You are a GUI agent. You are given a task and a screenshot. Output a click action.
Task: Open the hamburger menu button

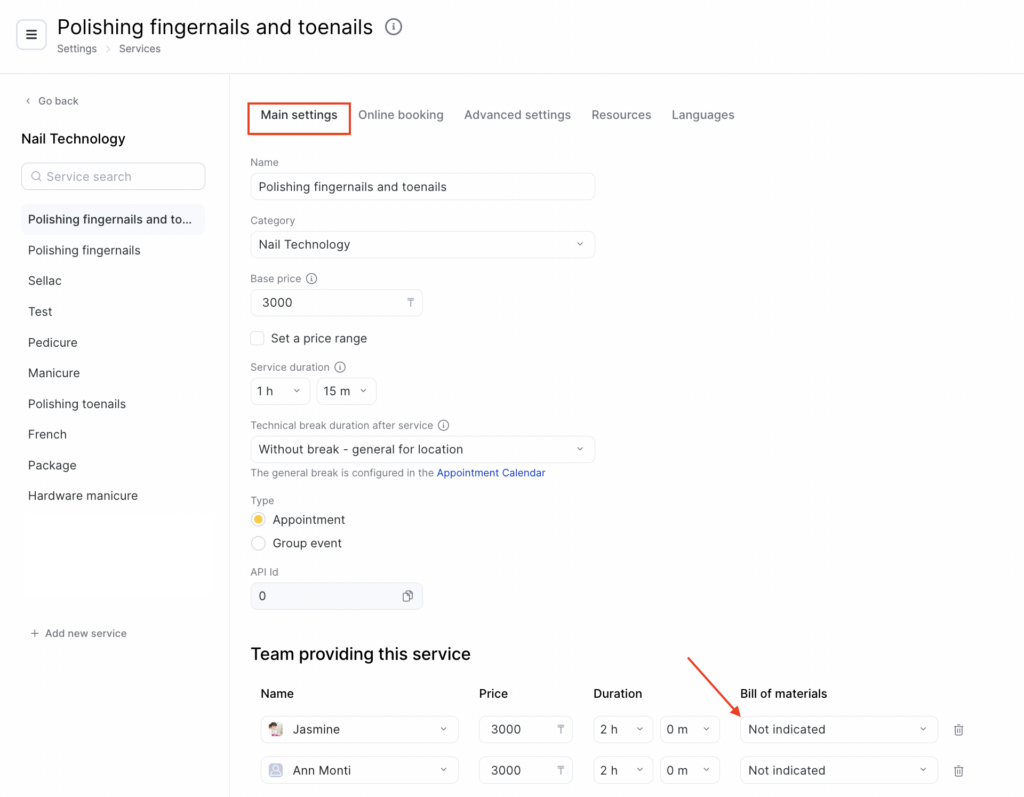pos(31,35)
